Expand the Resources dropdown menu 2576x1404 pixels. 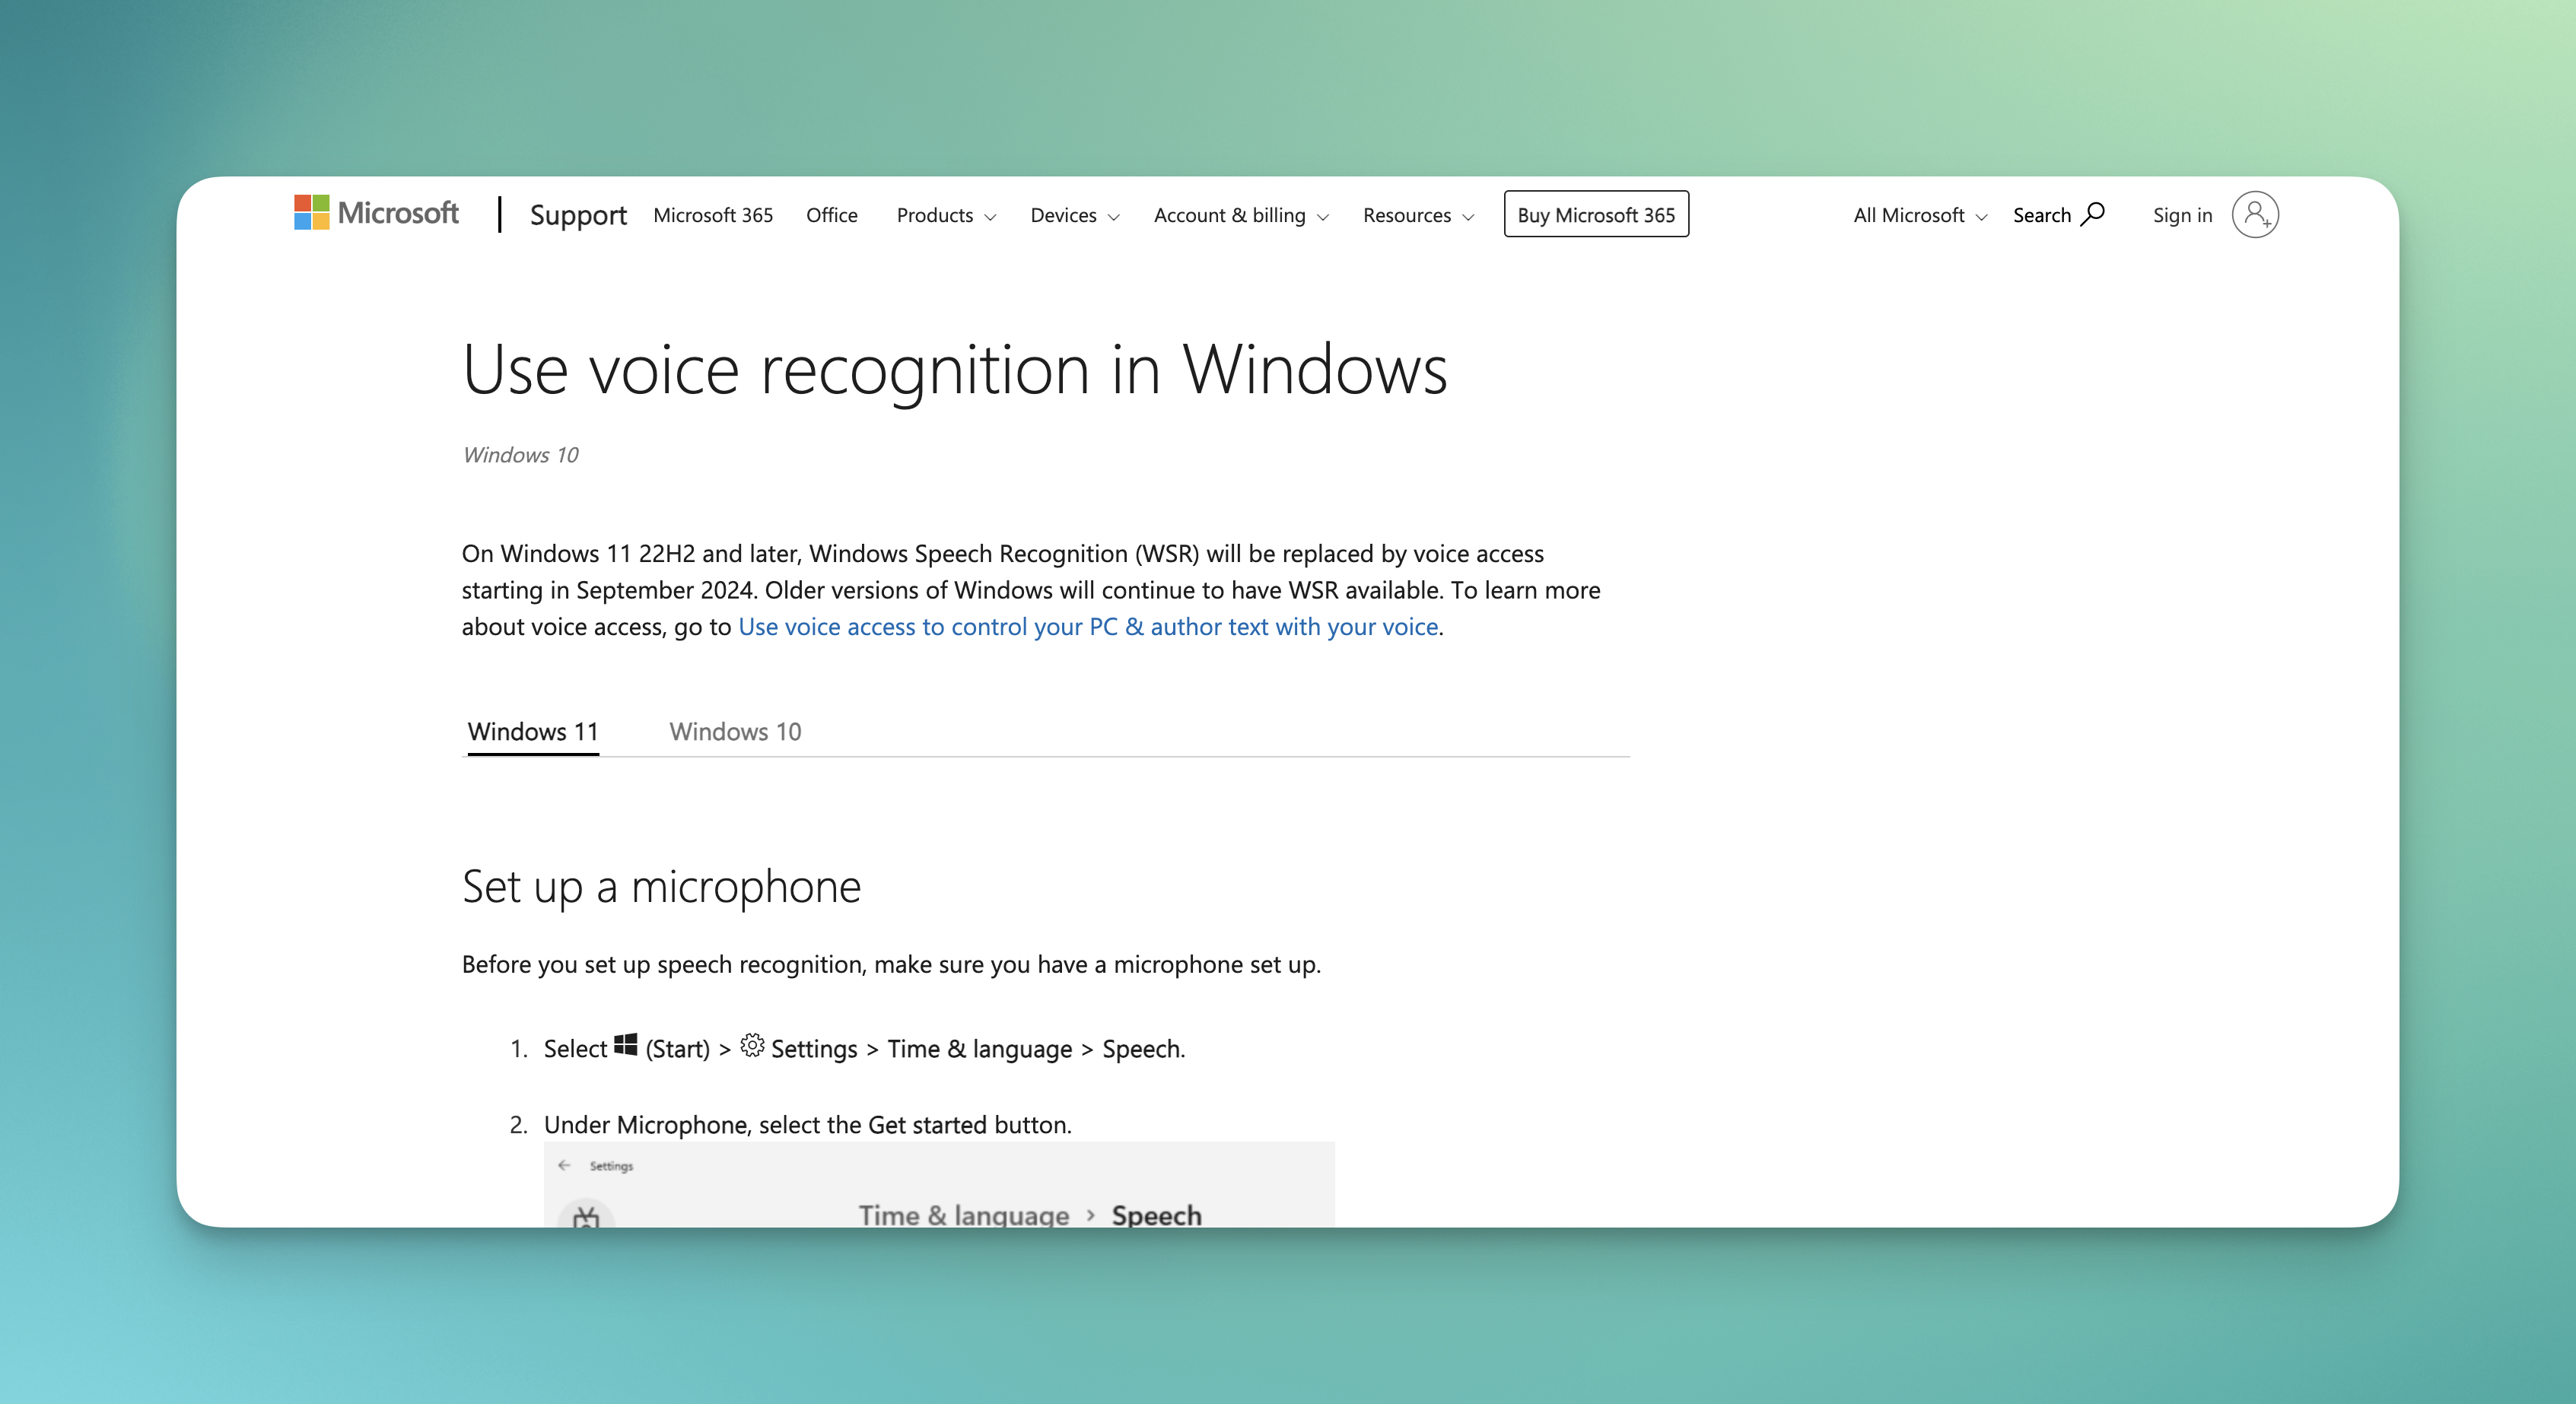1418,215
